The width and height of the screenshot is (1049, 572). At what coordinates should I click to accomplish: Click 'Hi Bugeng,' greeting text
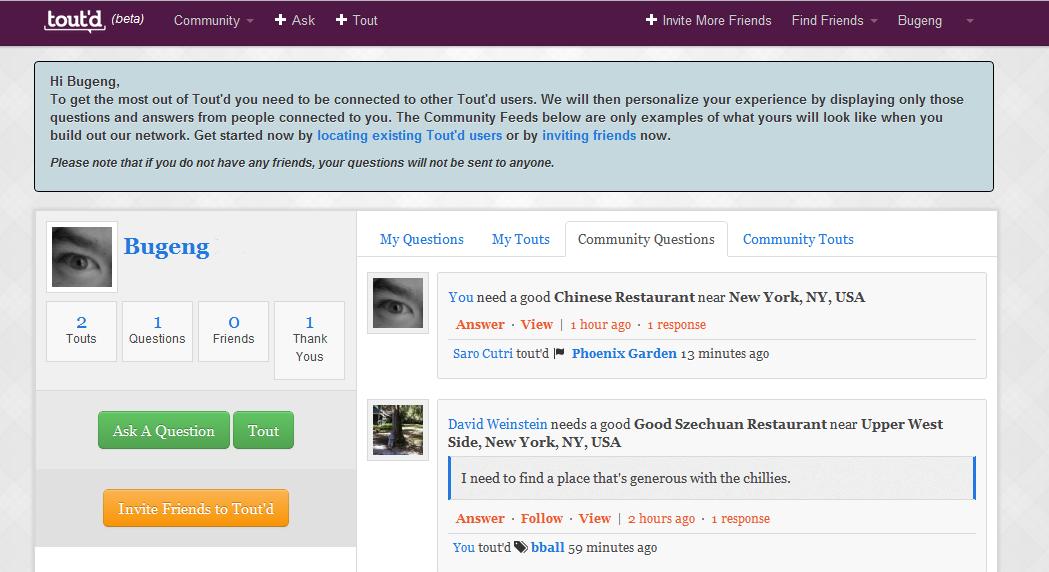85,82
